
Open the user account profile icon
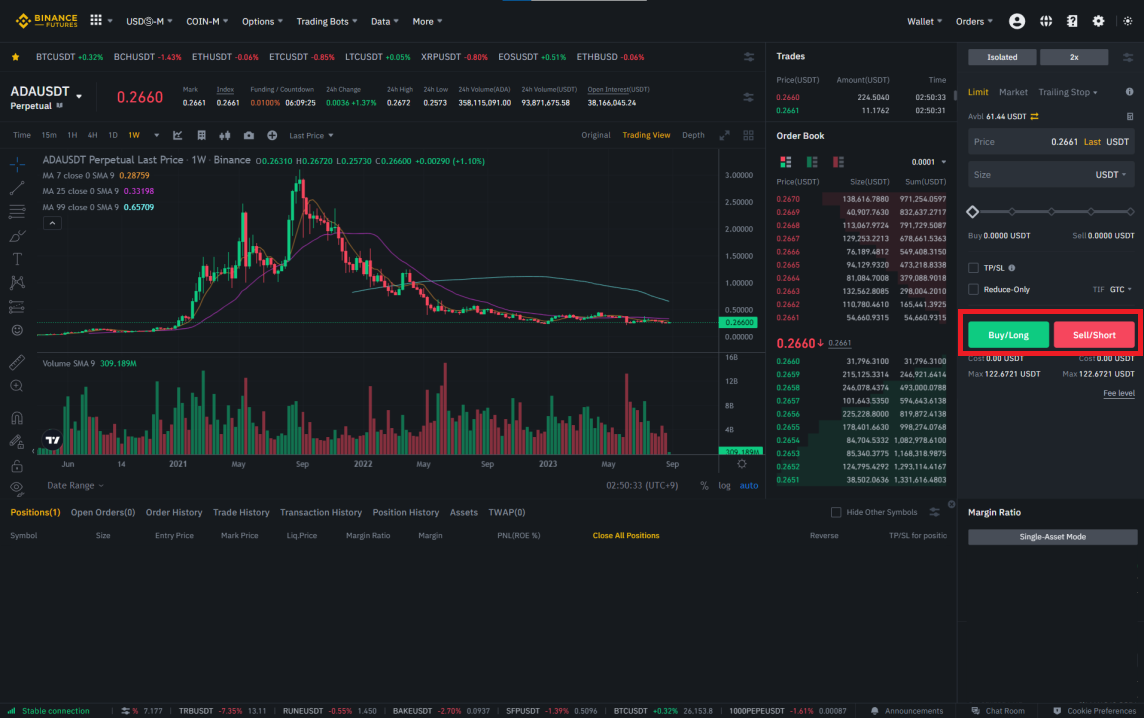tap(1016, 21)
